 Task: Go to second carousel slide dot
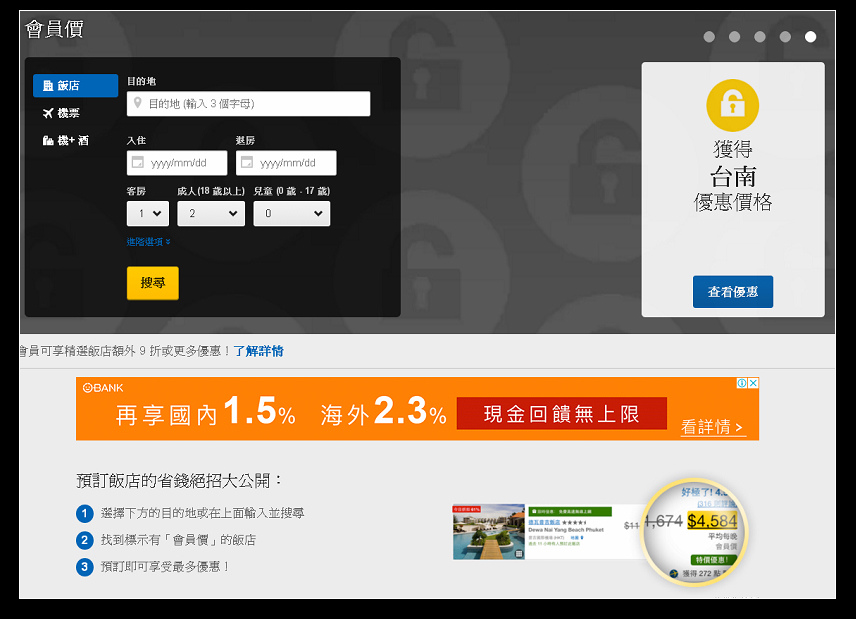click(735, 37)
